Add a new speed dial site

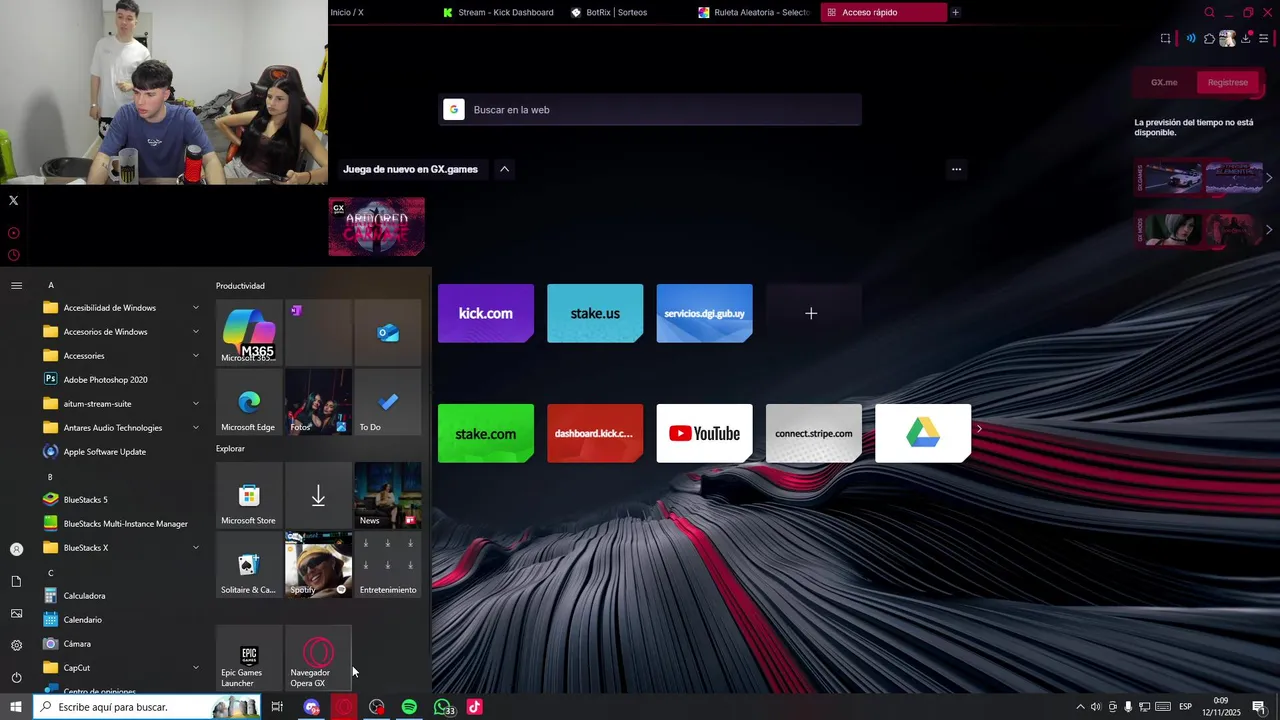[813, 313]
